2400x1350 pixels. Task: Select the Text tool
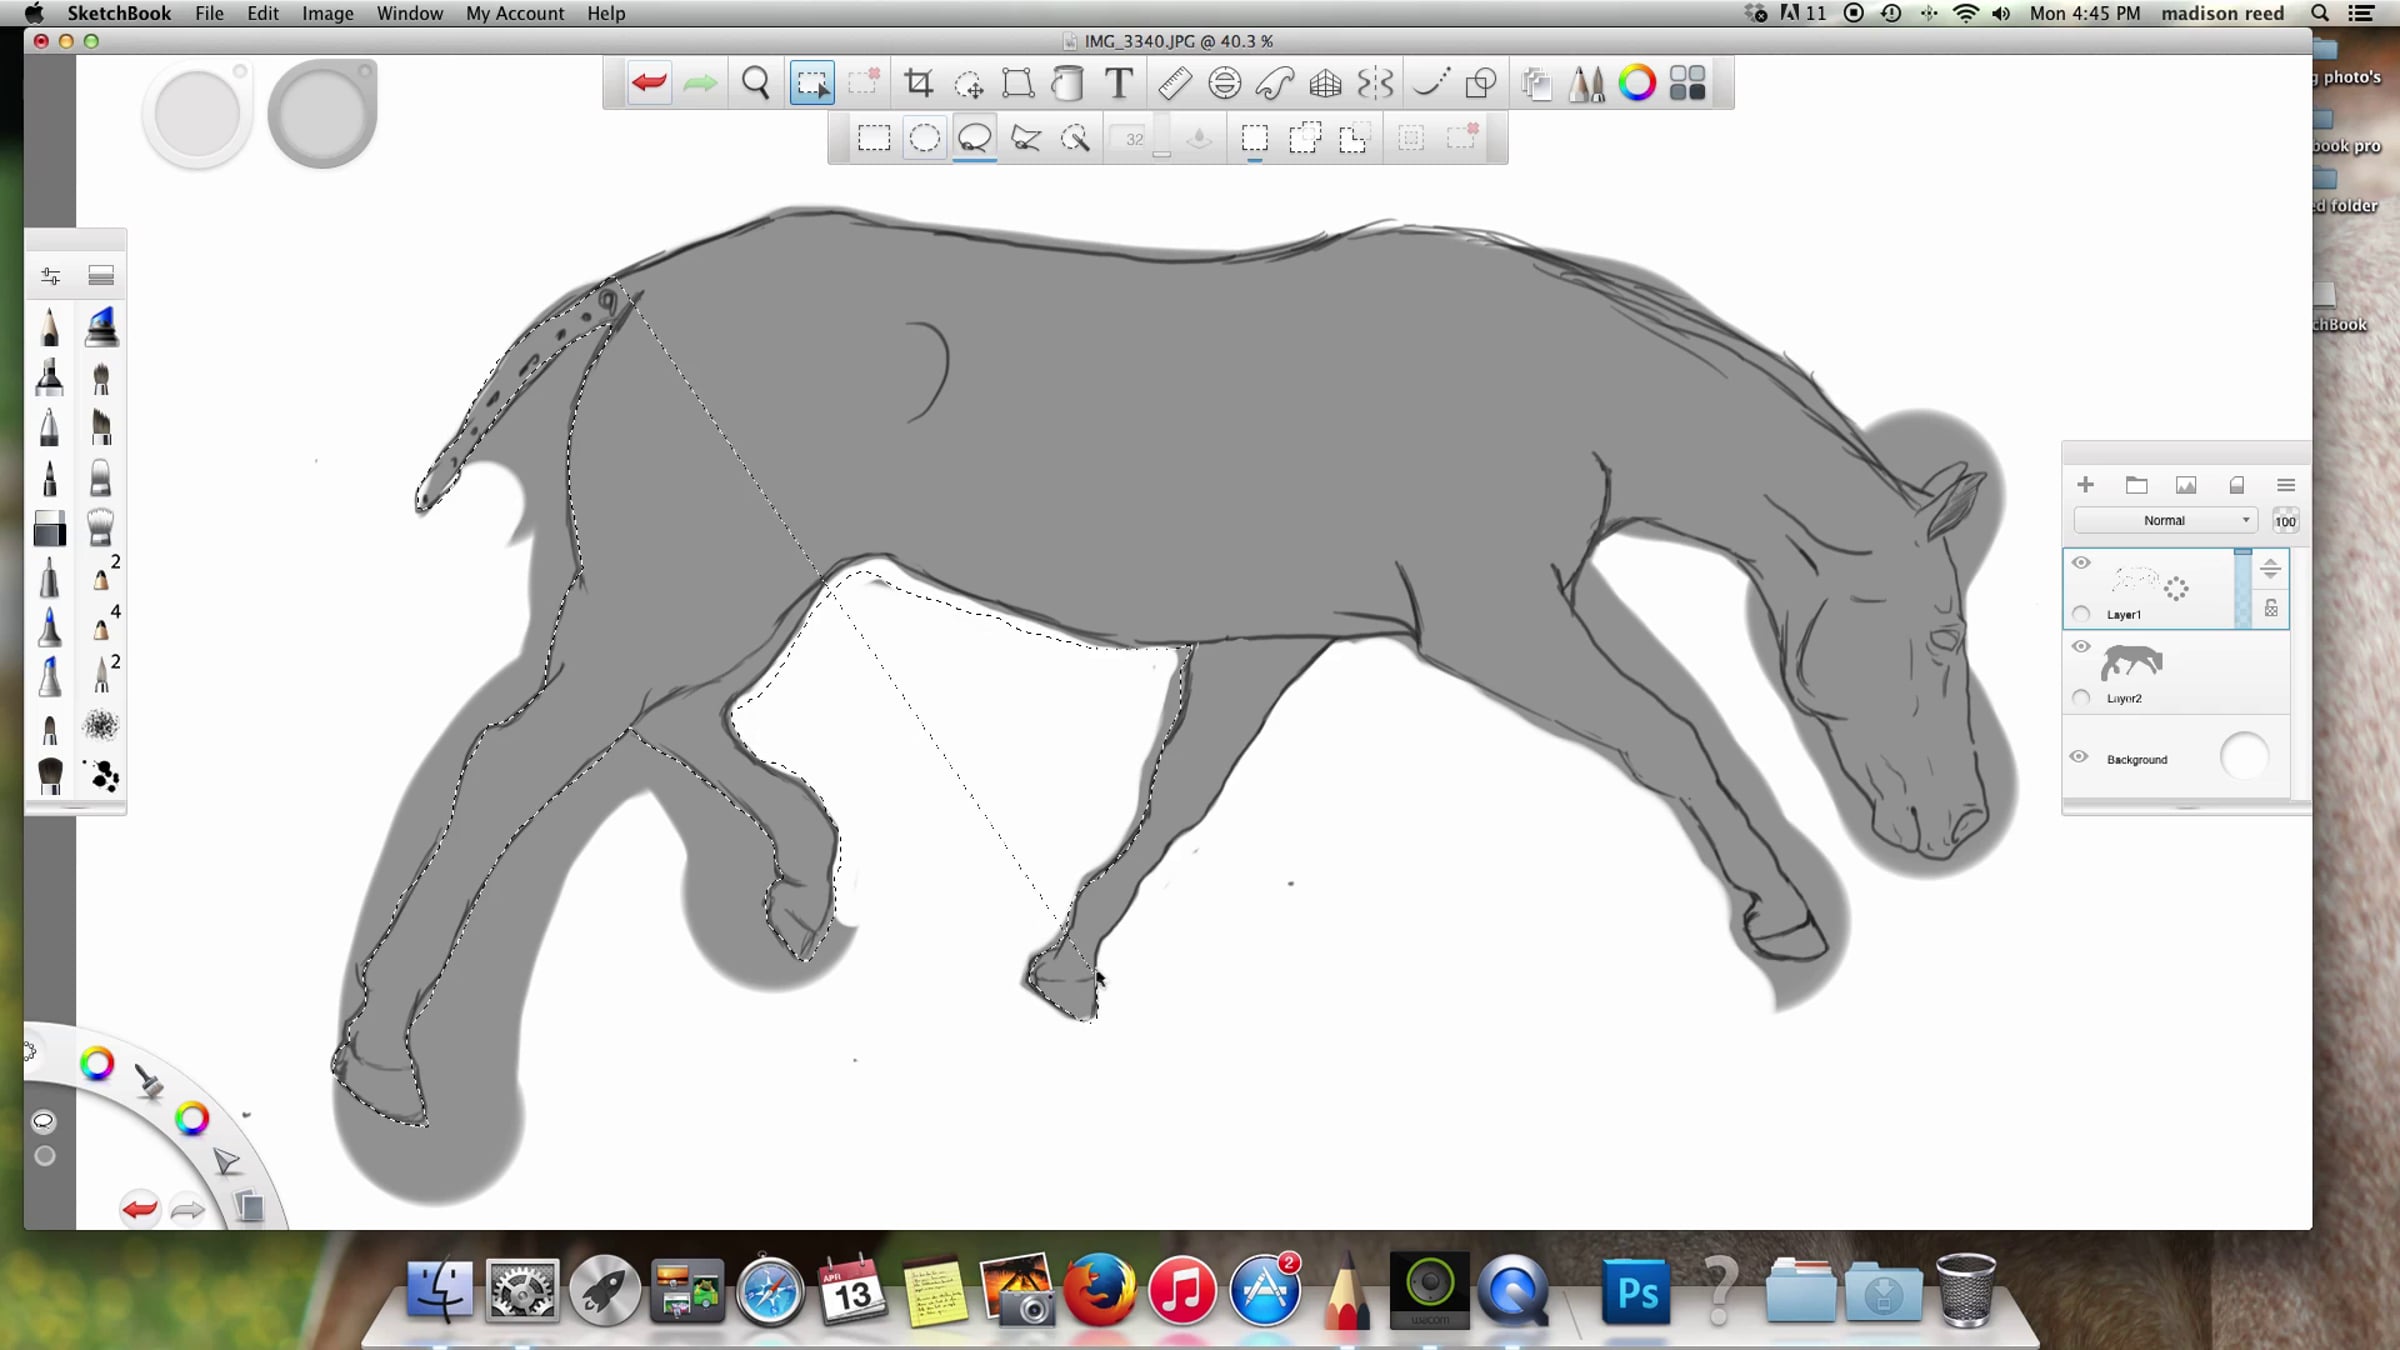[1119, 83]
